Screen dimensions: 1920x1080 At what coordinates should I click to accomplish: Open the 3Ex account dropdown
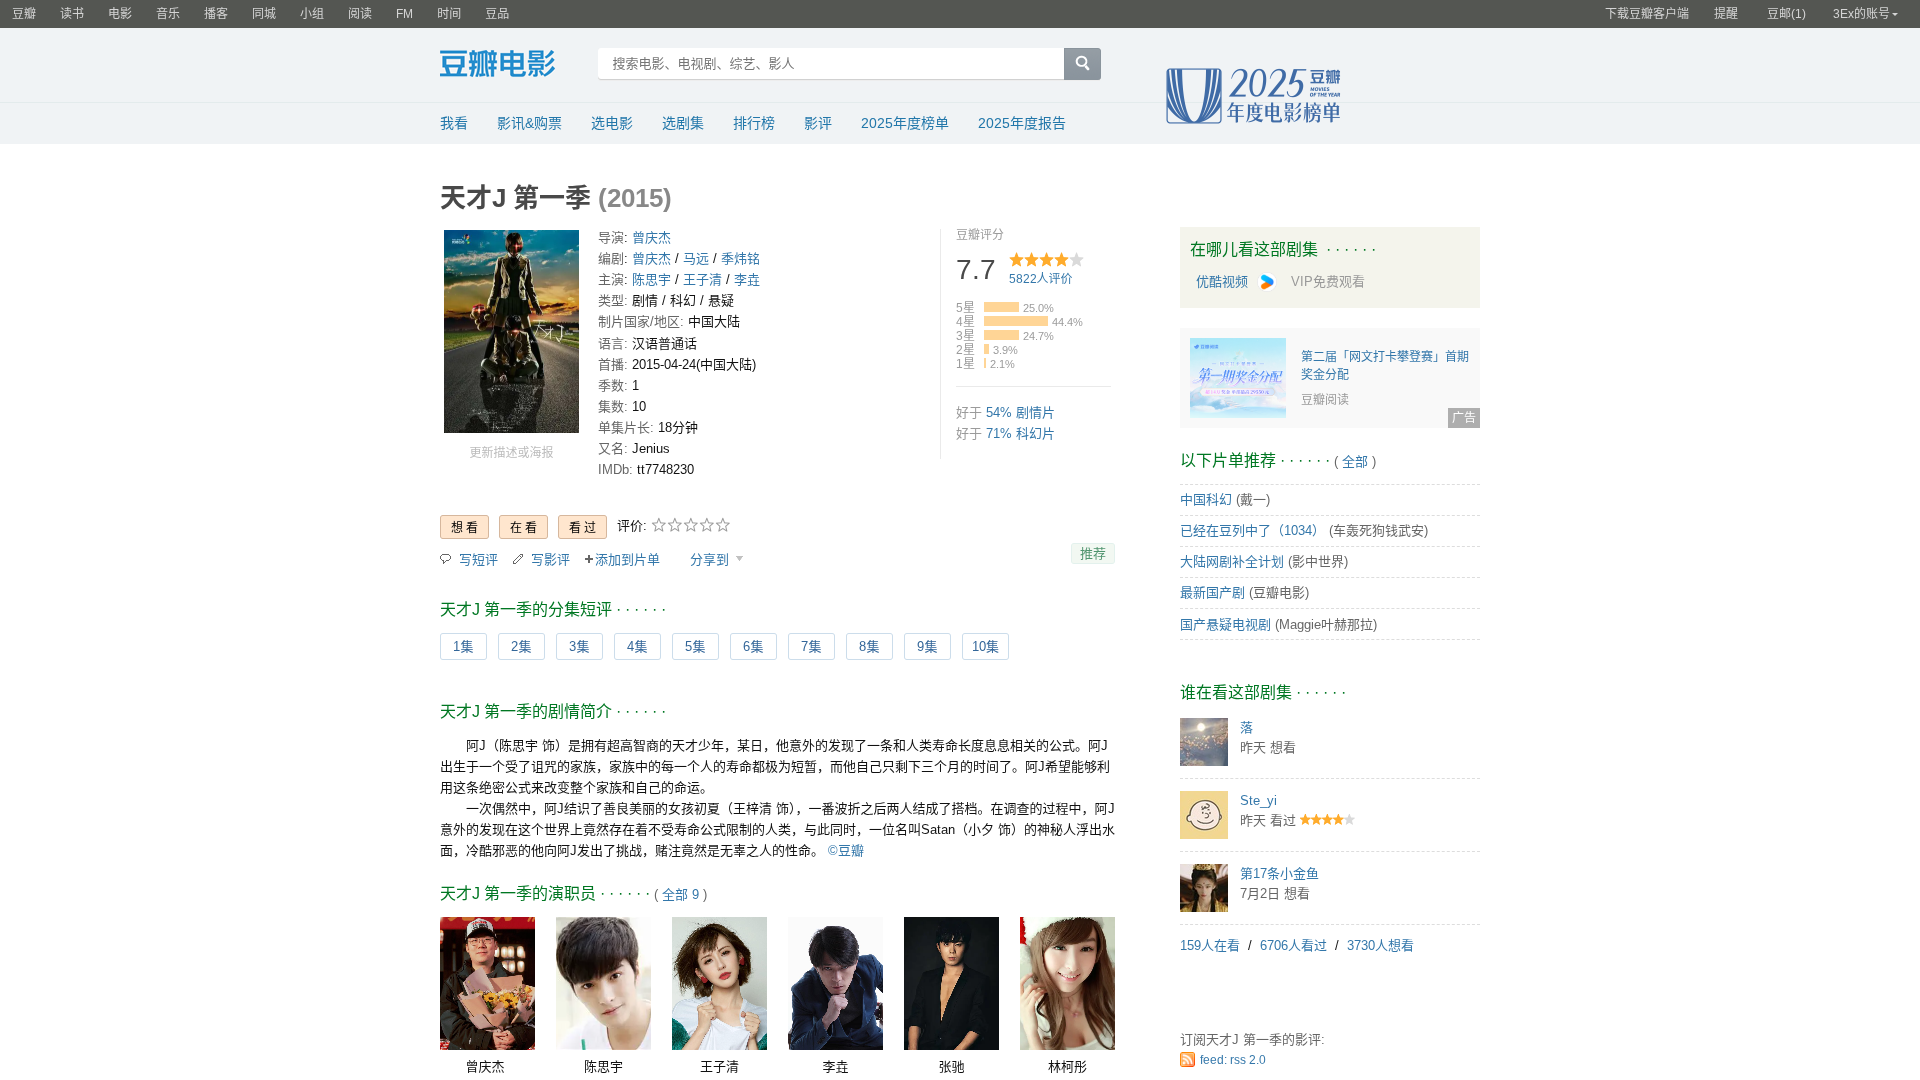tap(1865, 14)
